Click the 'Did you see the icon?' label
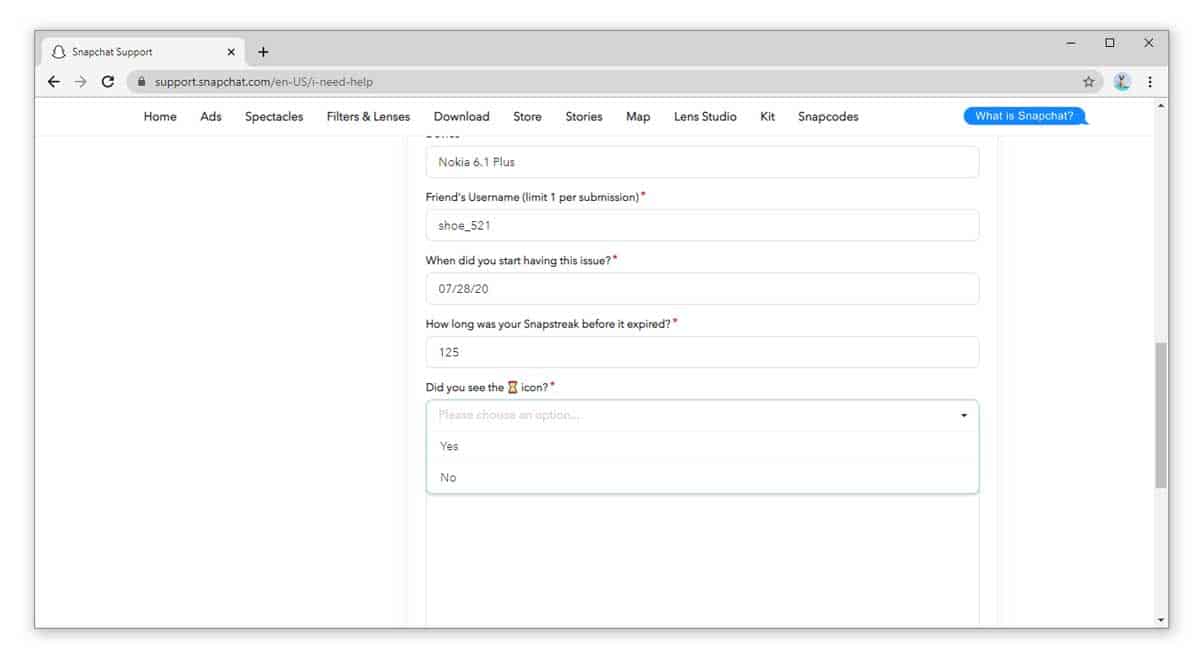This screenshot has height=662, width=1200. tap(490, 387)
